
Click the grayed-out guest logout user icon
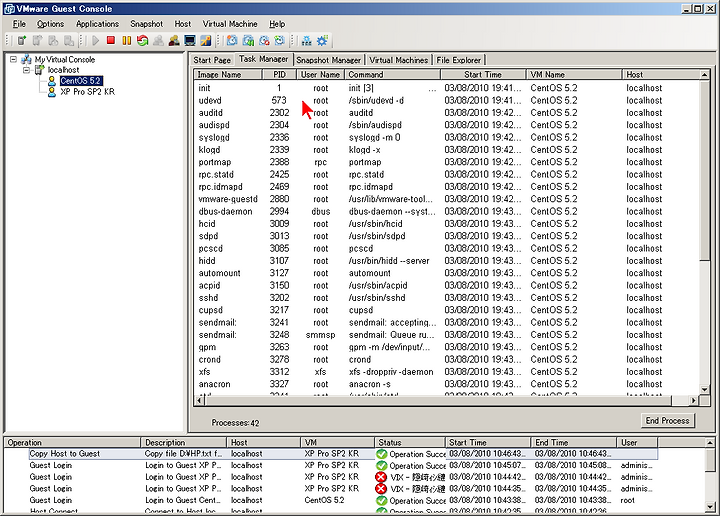[158, 40]
